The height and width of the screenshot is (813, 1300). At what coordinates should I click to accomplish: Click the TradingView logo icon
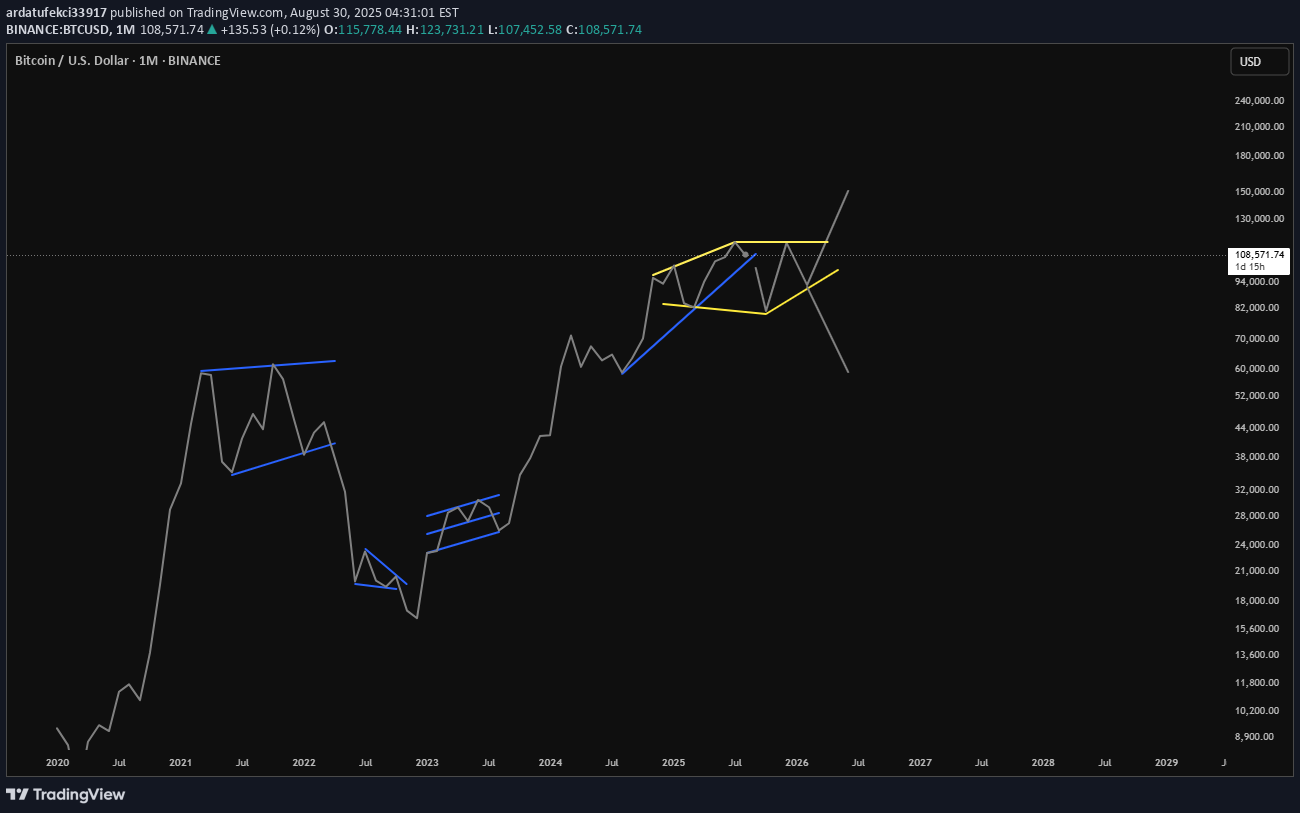click(17, 794)
